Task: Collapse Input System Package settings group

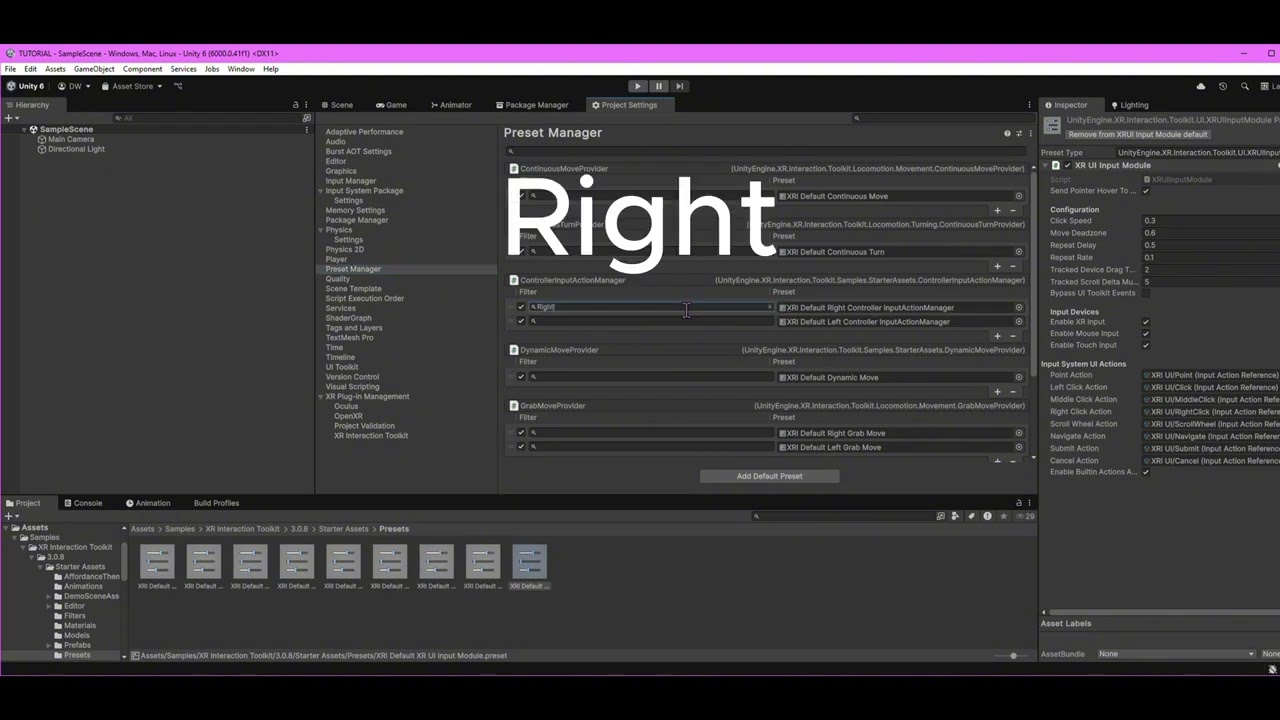Action: pyautogui.click(x=321, y=191)
